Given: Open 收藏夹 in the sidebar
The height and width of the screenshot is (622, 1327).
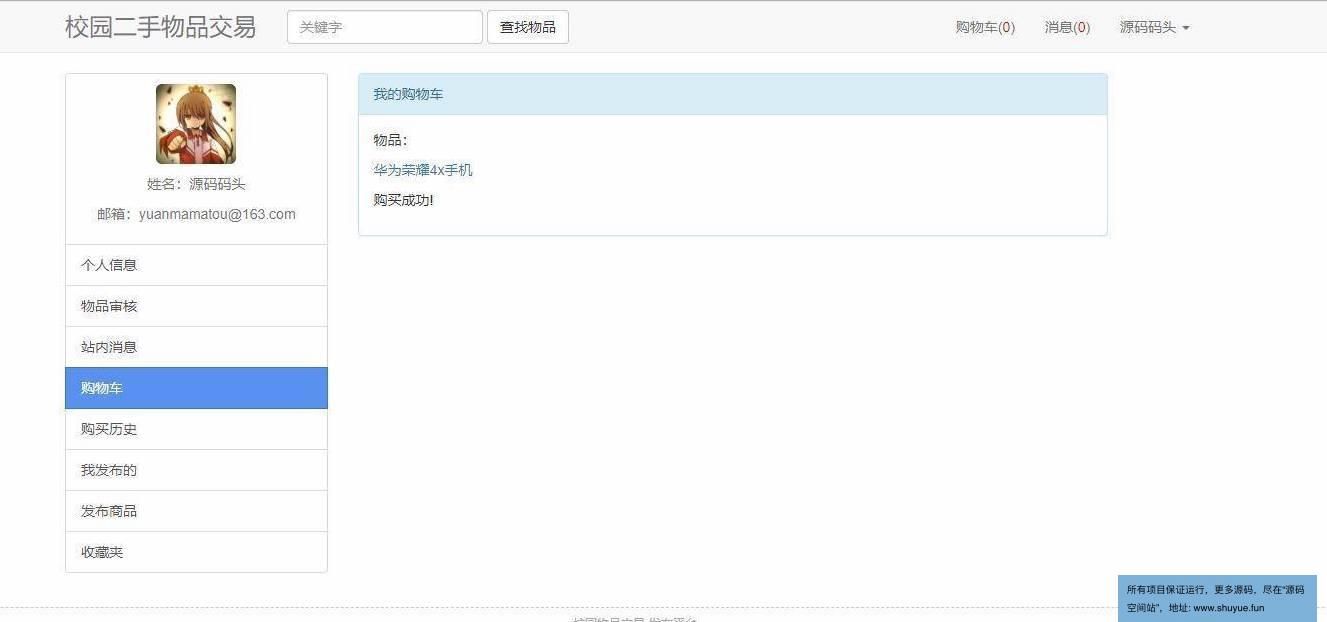Looking at the screenshot, I should tap(196, 552).
